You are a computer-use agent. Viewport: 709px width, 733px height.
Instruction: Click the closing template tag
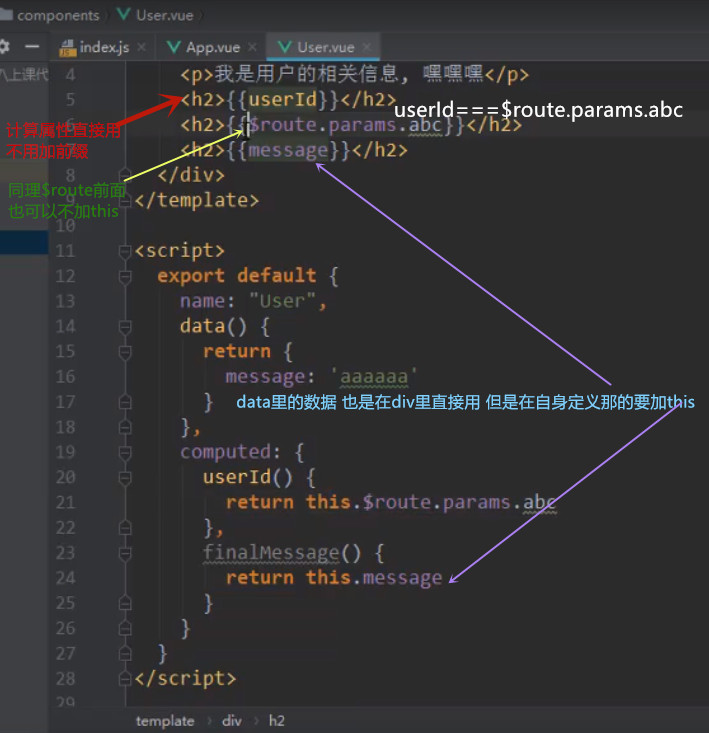(x=196, y=201)
